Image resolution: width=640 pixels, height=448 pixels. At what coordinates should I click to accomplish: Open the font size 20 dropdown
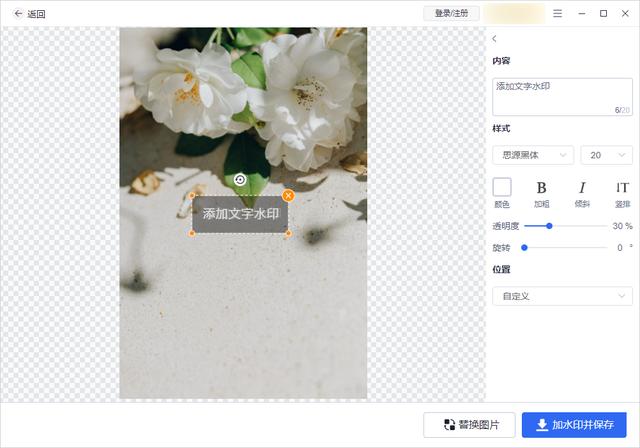pyautogui.click(x=607, y=155)
